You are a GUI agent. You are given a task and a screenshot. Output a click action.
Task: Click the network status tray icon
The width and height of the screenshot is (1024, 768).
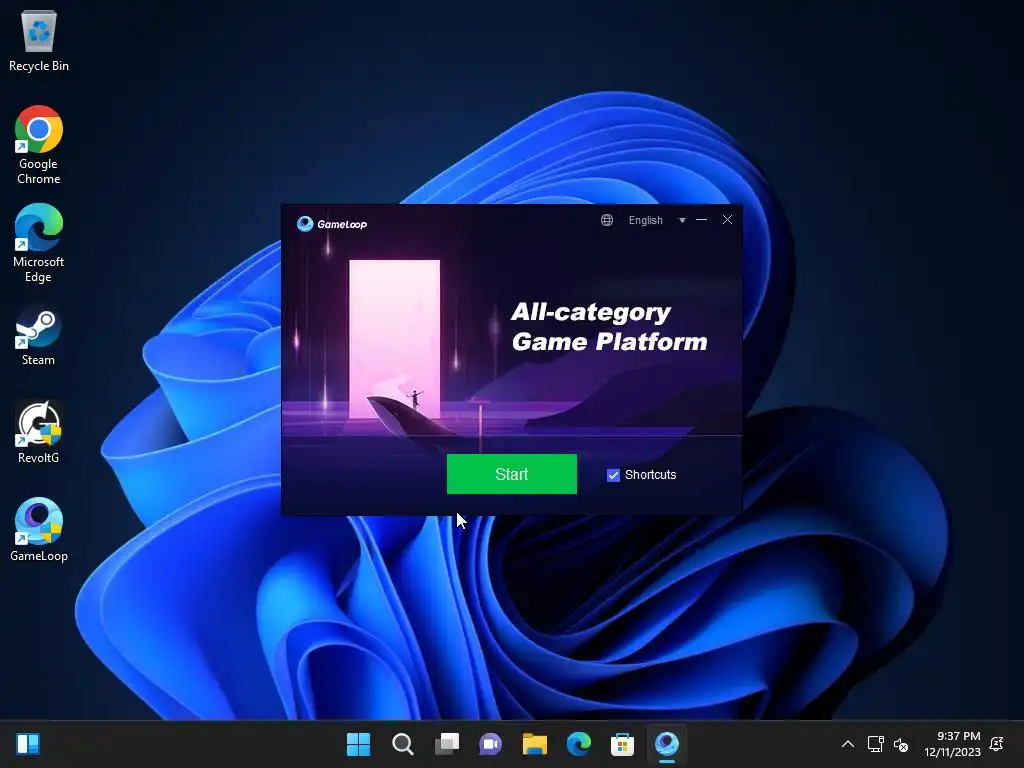coord(875,744)
